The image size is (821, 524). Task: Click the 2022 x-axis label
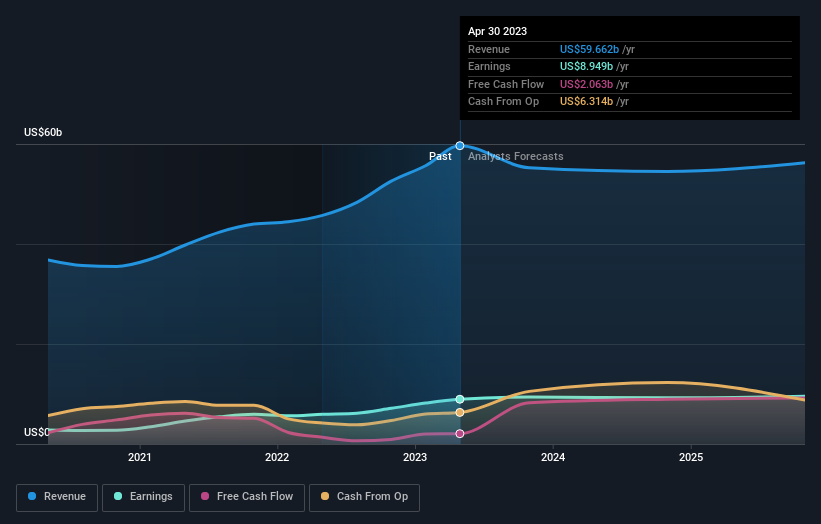(x=277, y=458)
